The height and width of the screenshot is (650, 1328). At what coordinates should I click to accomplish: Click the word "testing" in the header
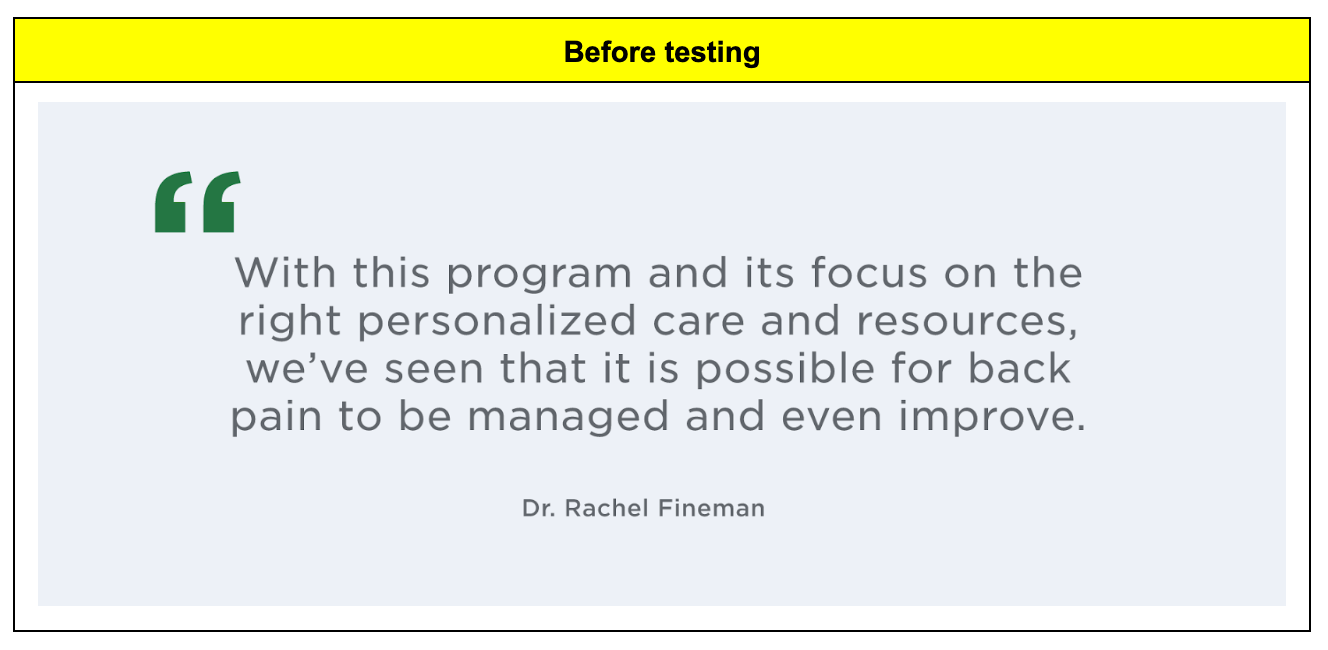(708, 52)
